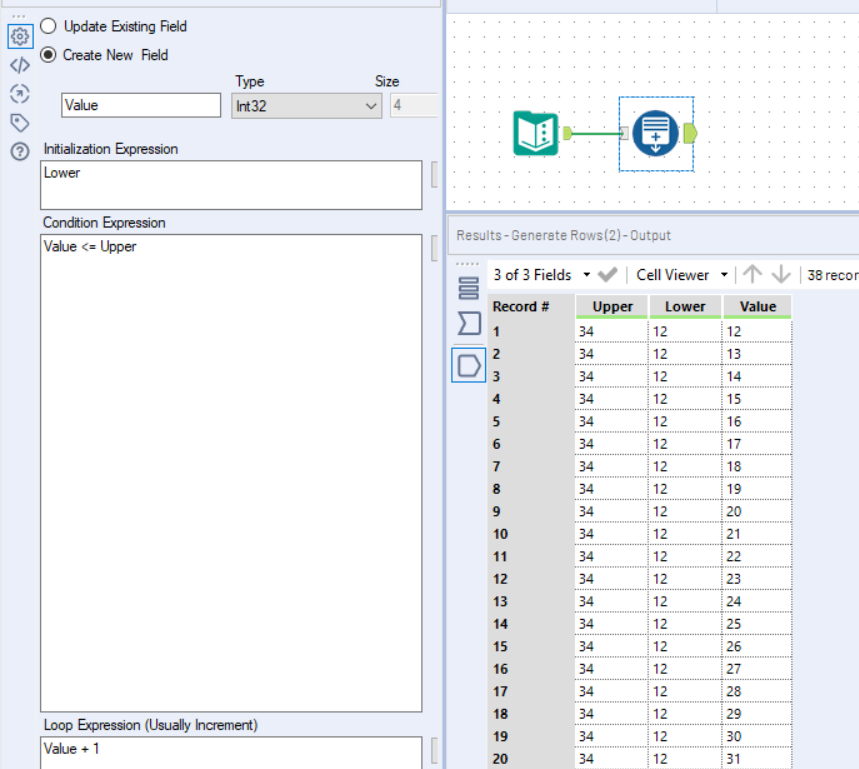Select the Update Existing Field option

(49, 26)
